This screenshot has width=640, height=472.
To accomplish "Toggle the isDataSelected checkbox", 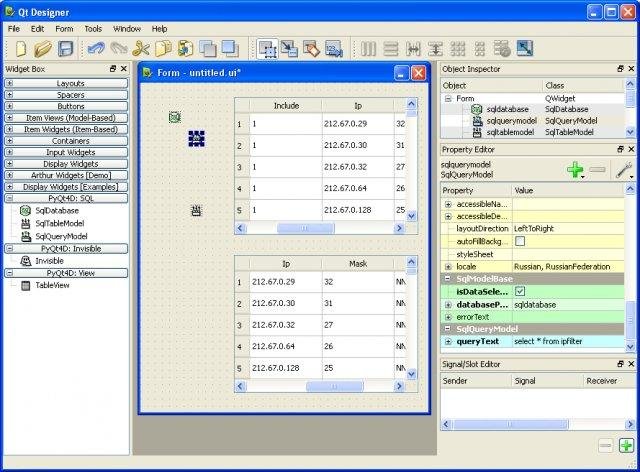I will coord(520,291).
